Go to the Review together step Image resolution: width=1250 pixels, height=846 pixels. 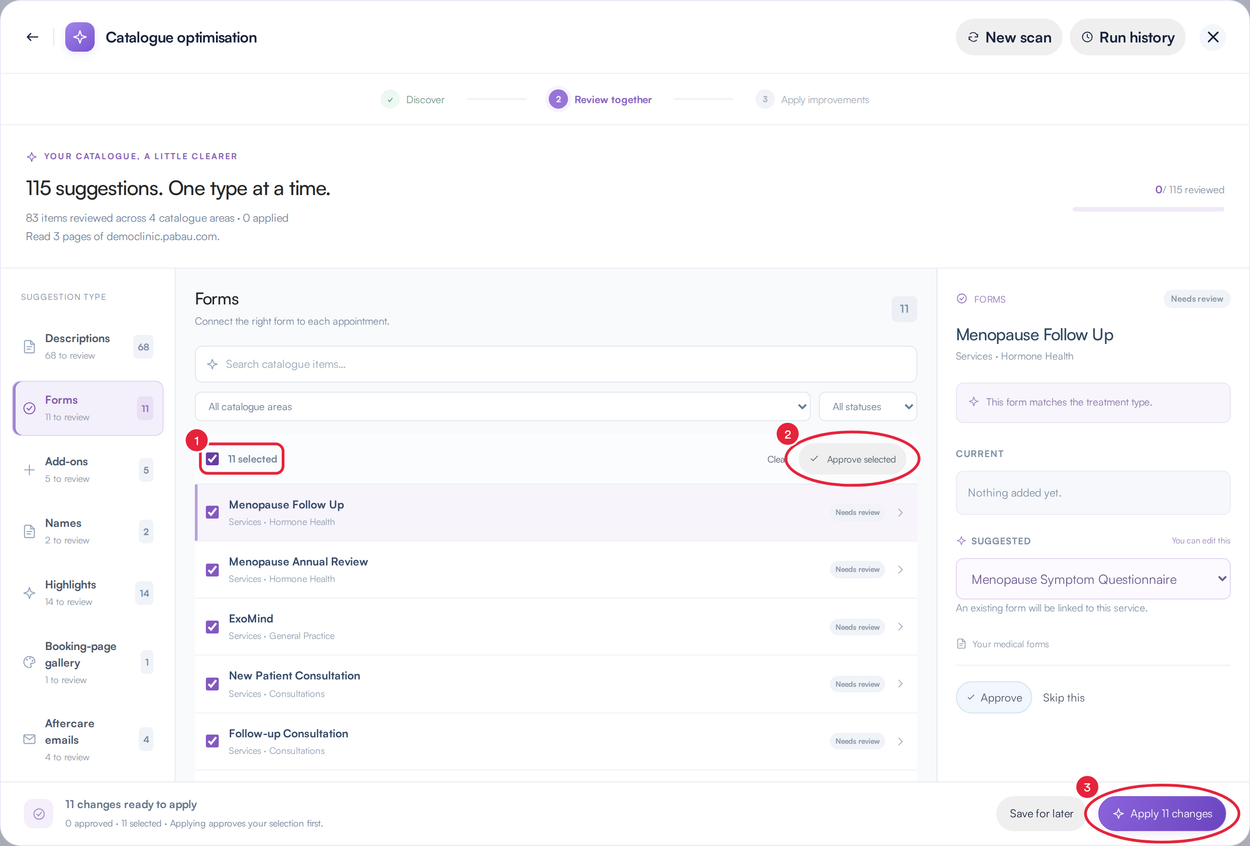600,99
